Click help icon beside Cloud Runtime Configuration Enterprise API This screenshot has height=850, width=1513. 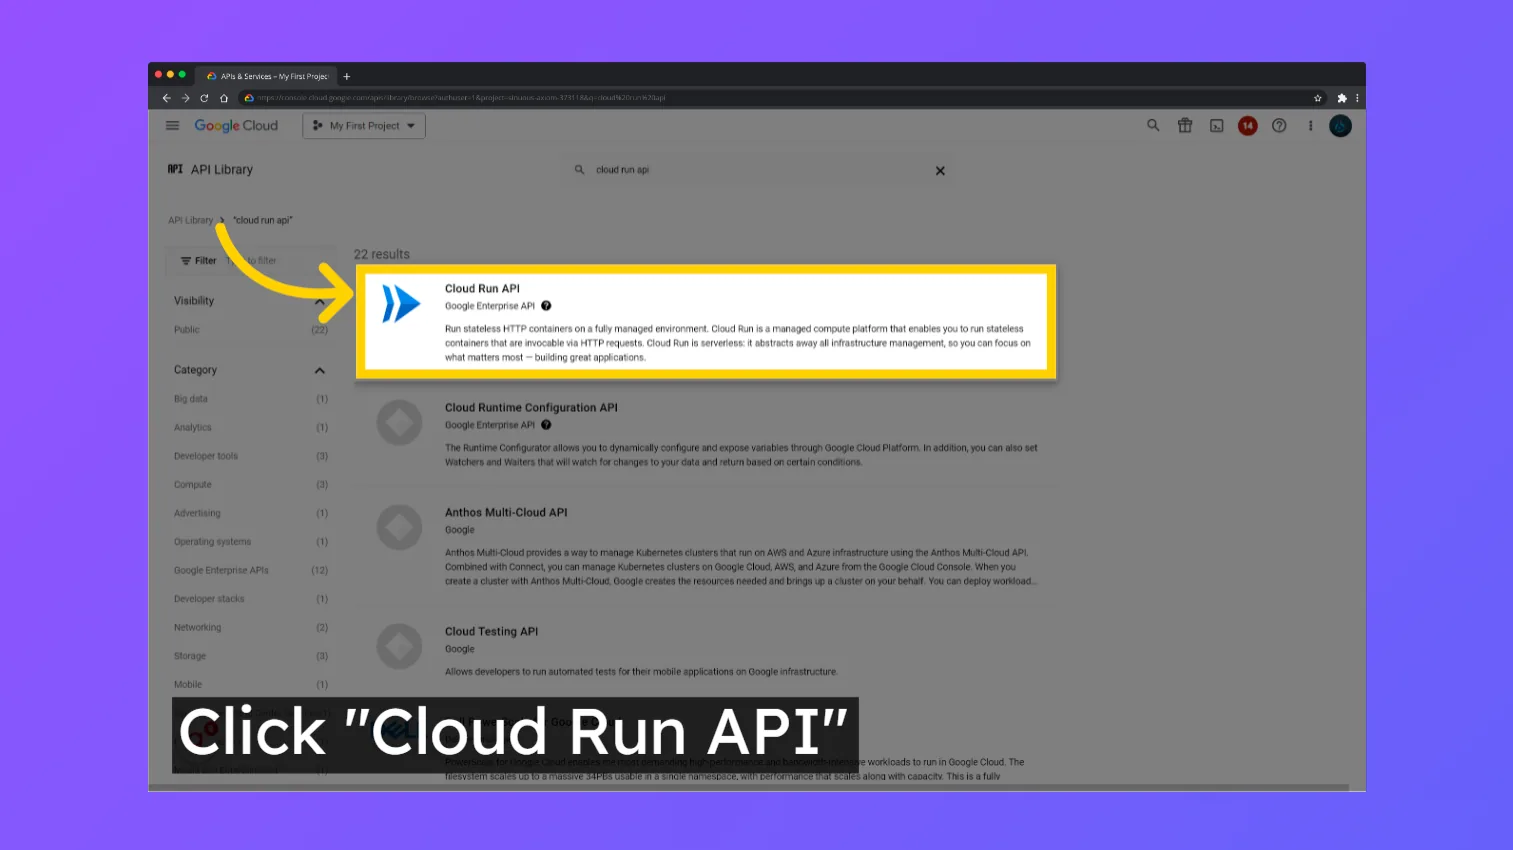click(546, 425)
